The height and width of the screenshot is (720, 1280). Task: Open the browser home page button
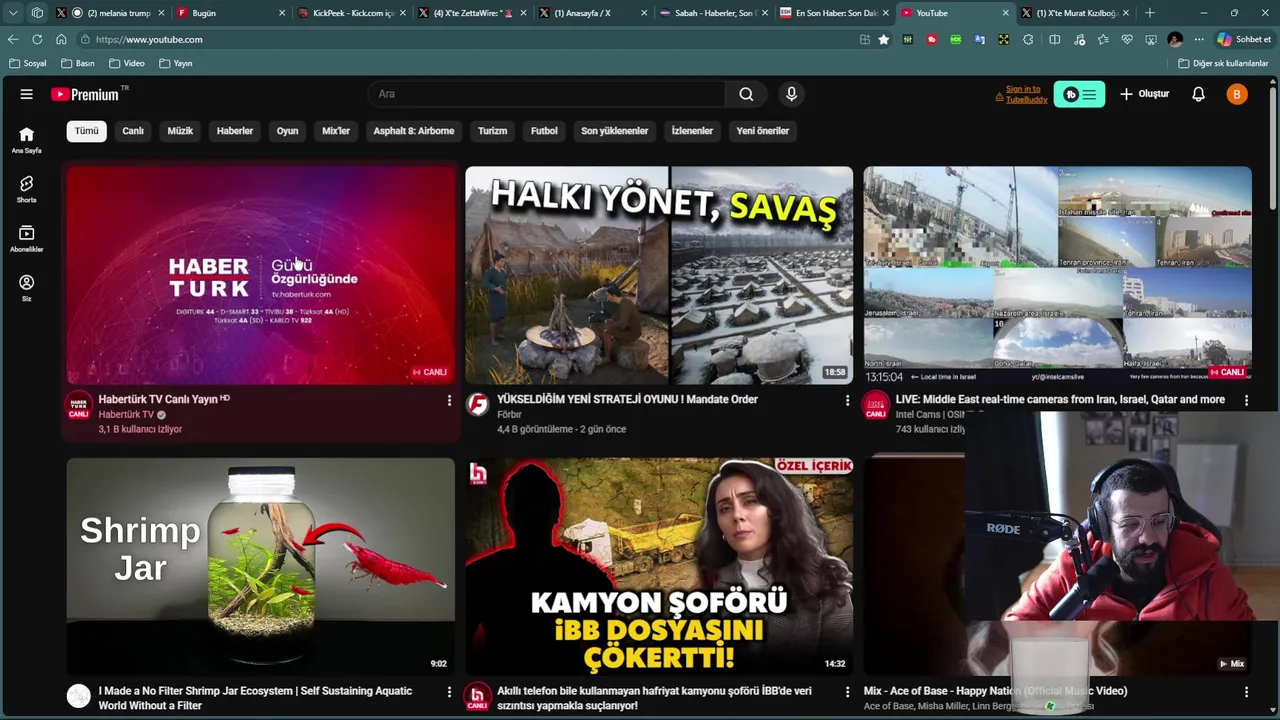(x=61, y=39)
